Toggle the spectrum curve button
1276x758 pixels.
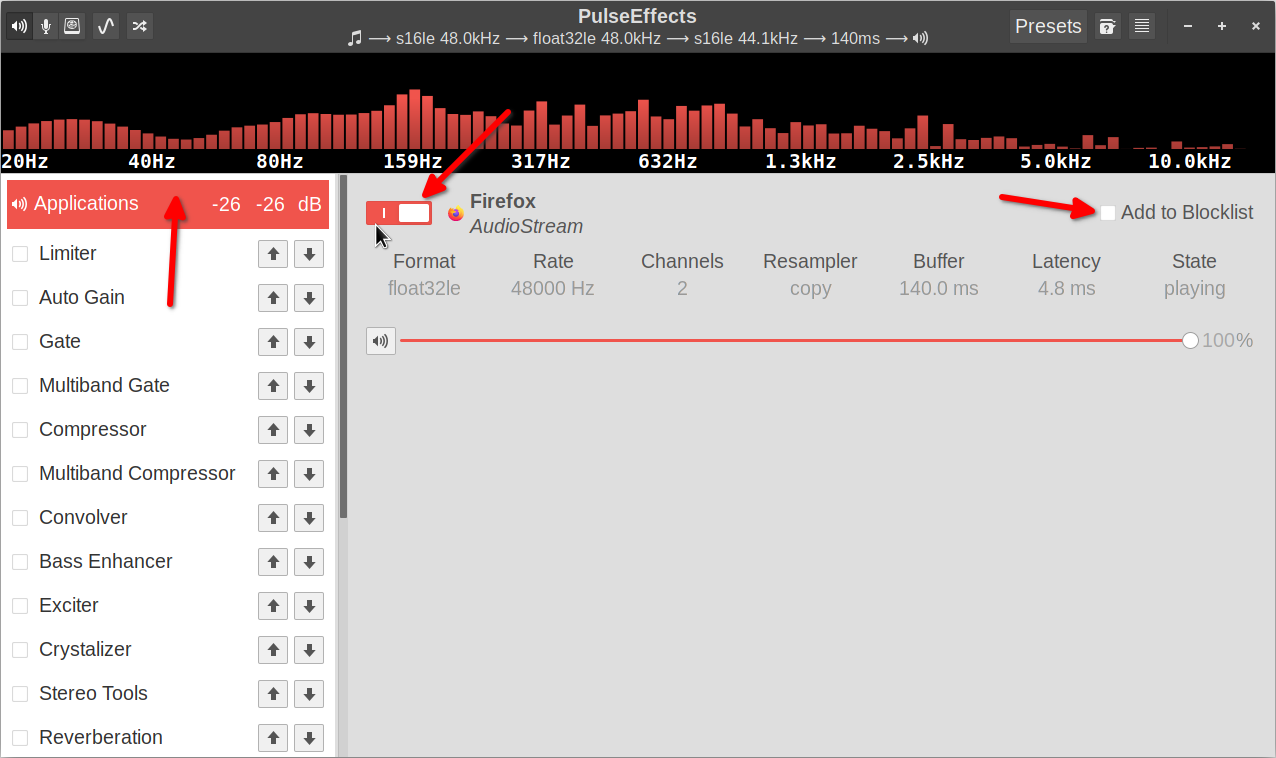click(x=106, y=26)
